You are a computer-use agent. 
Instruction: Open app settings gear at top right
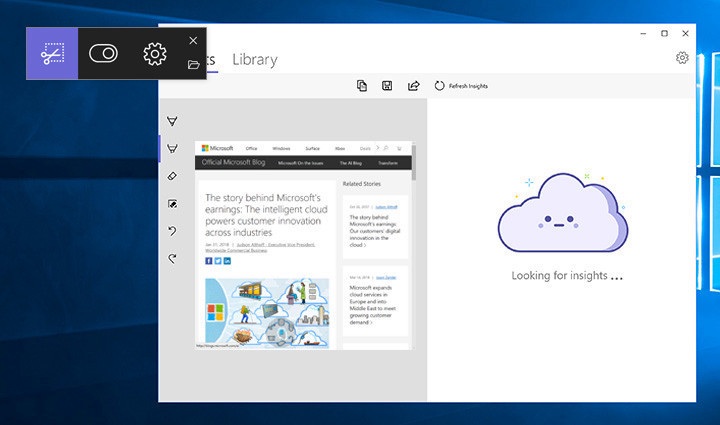click(x=682, y=58)
